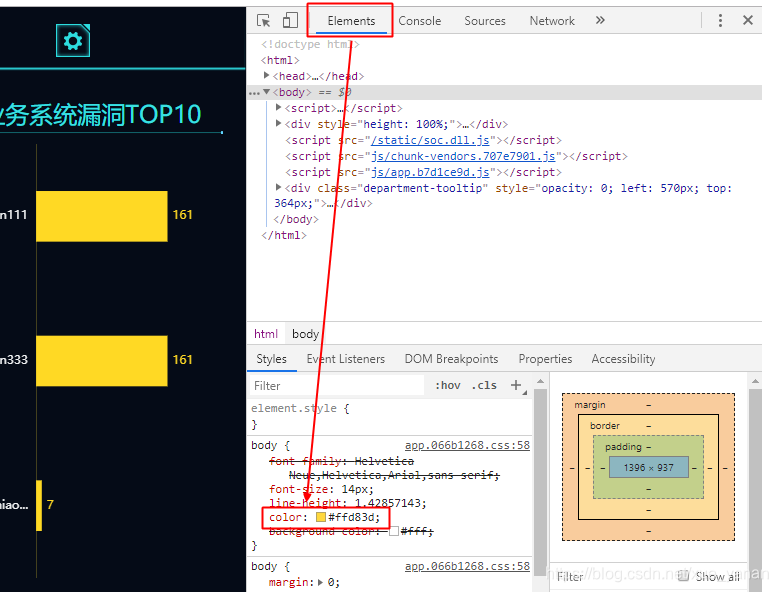Click the Styles pane vertical scrollbar

[x=540, y=481]
